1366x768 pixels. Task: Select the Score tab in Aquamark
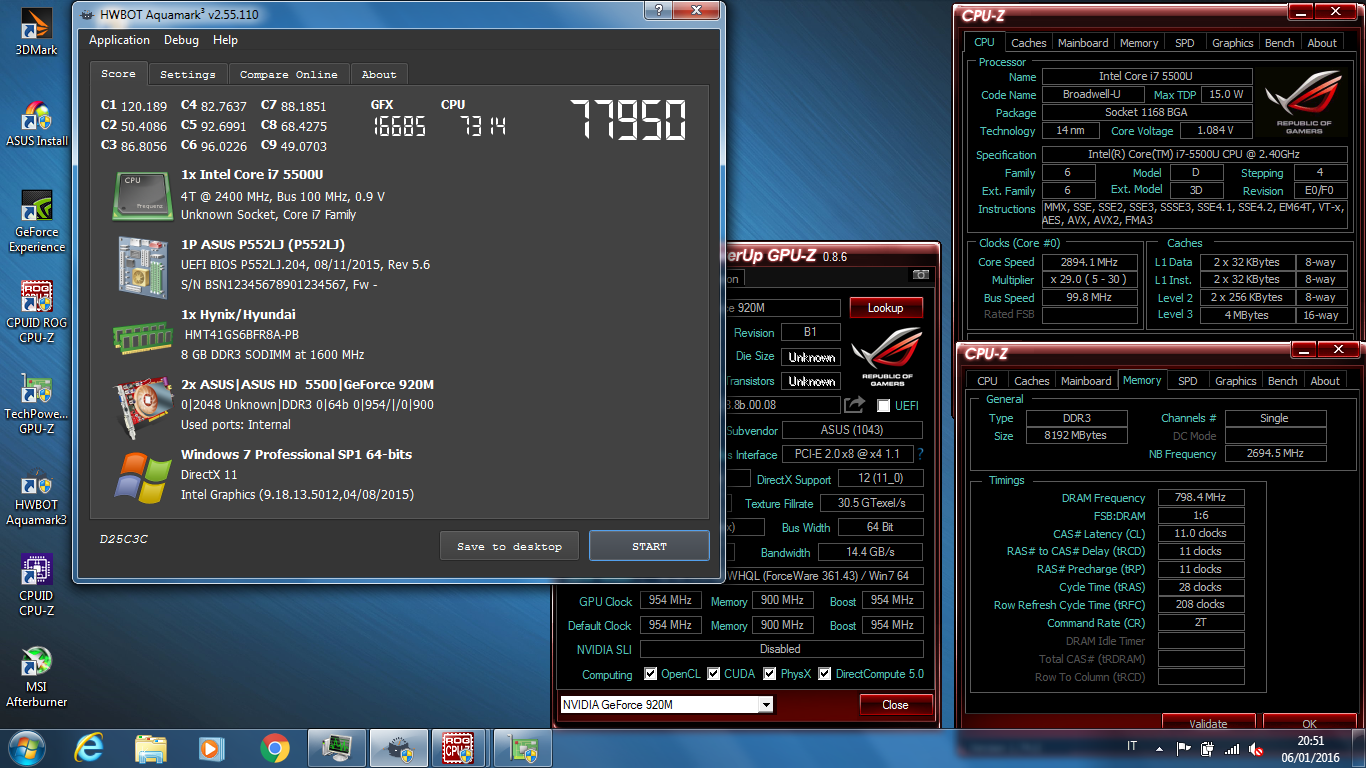(x=118, y=73)
